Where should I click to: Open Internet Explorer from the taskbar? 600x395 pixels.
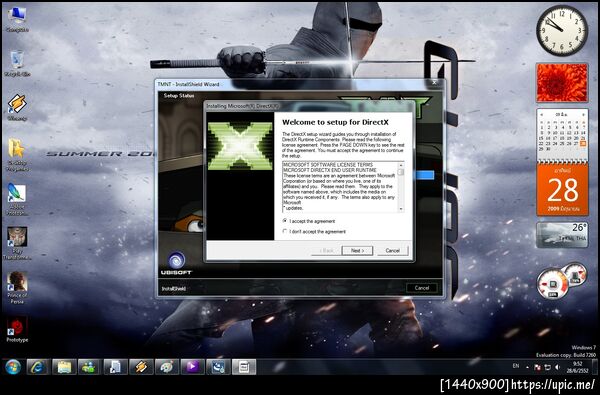tap(38, 367)
